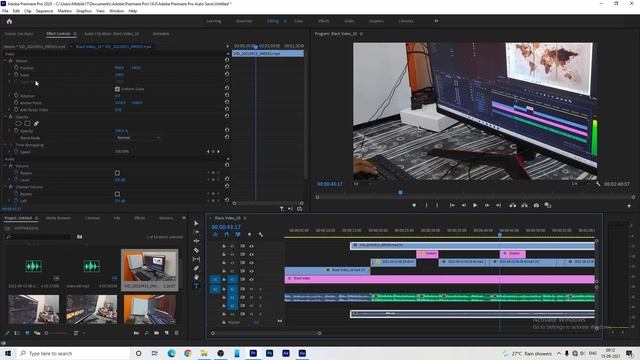Toggle Linked Selection in timeline
Viewport: 640px width, 360px height.
tap(238, 234)
